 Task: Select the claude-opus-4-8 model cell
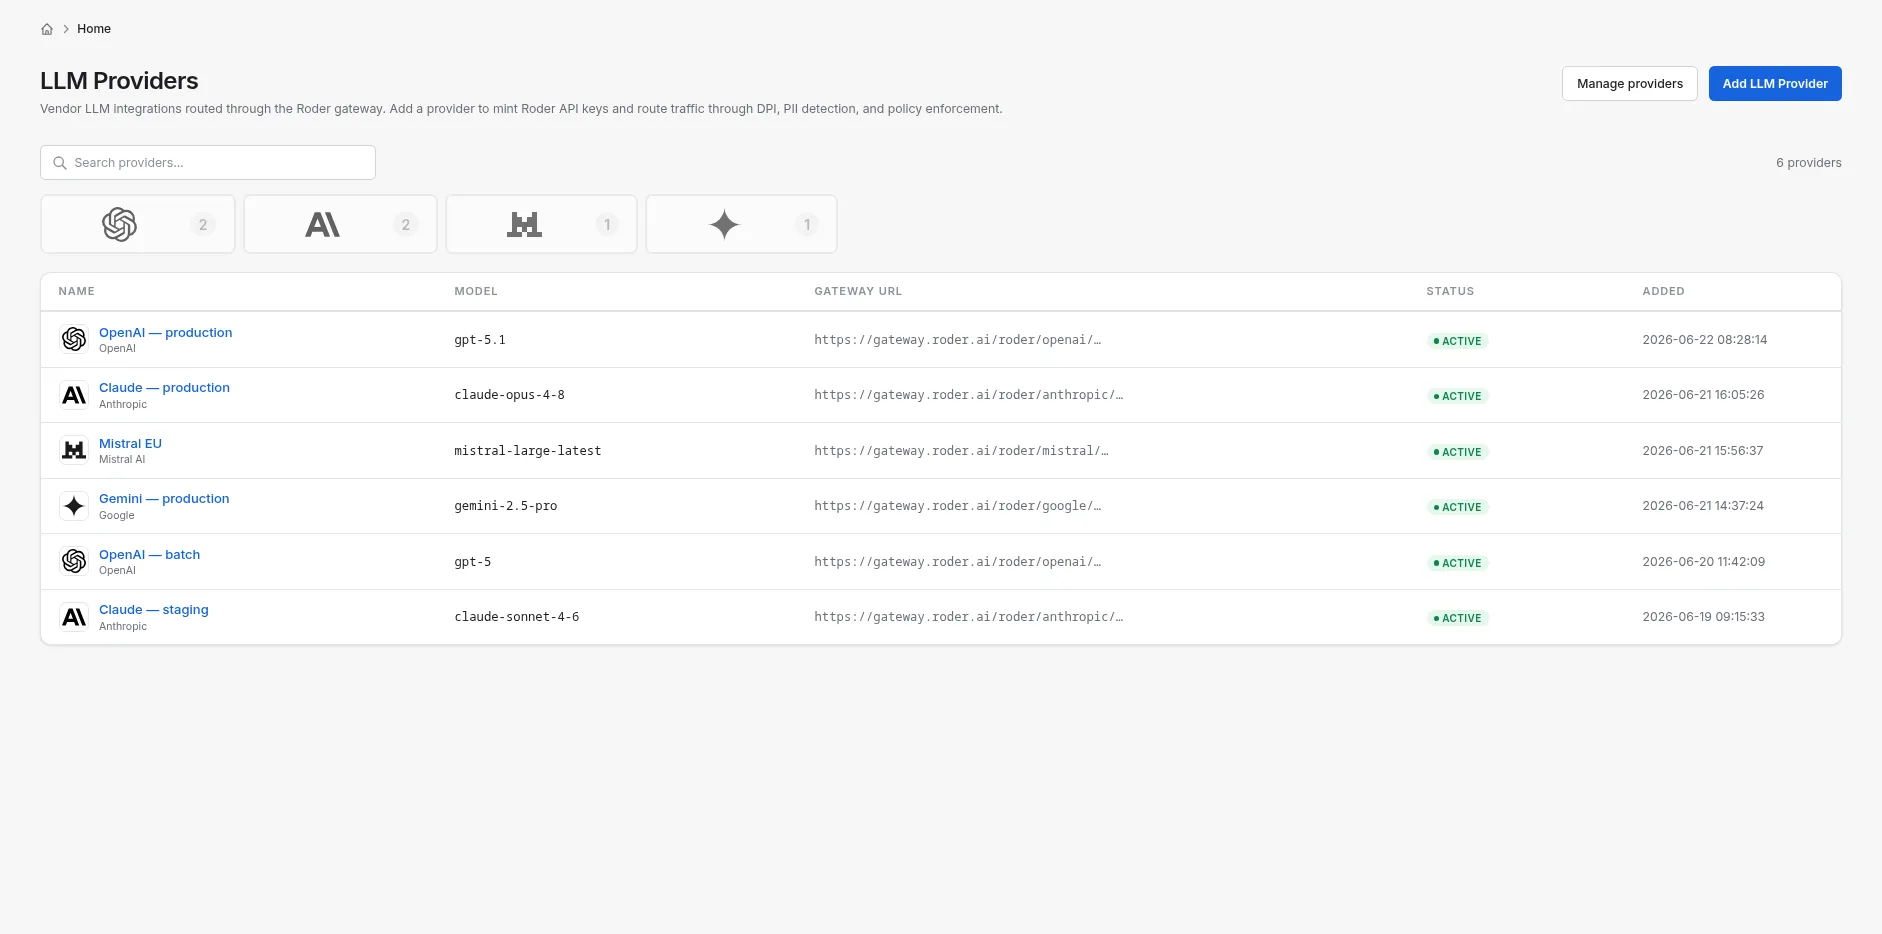[x=509, y=395]
